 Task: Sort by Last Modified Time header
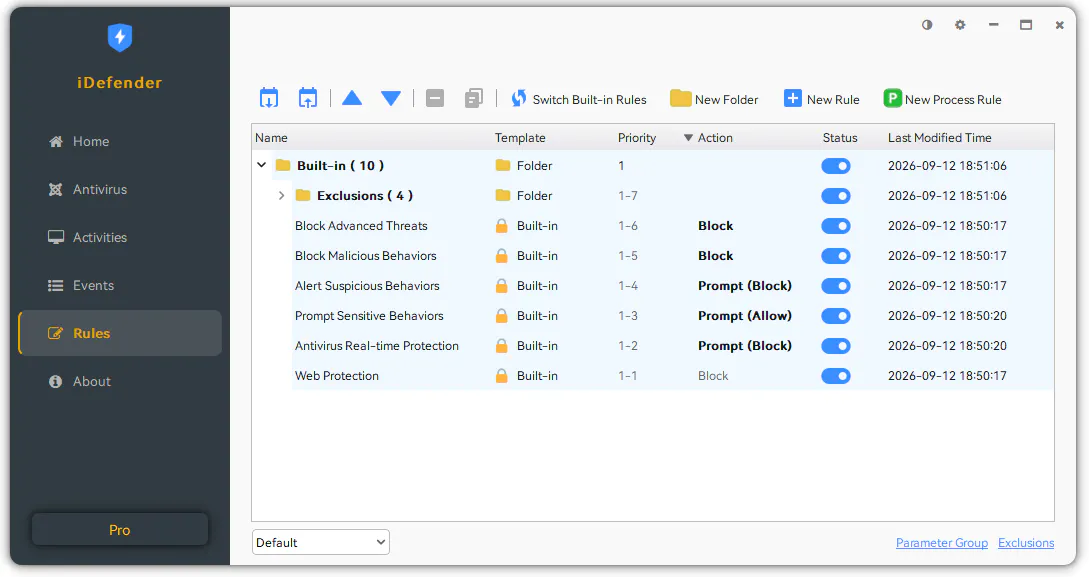(x=939, y=137)
